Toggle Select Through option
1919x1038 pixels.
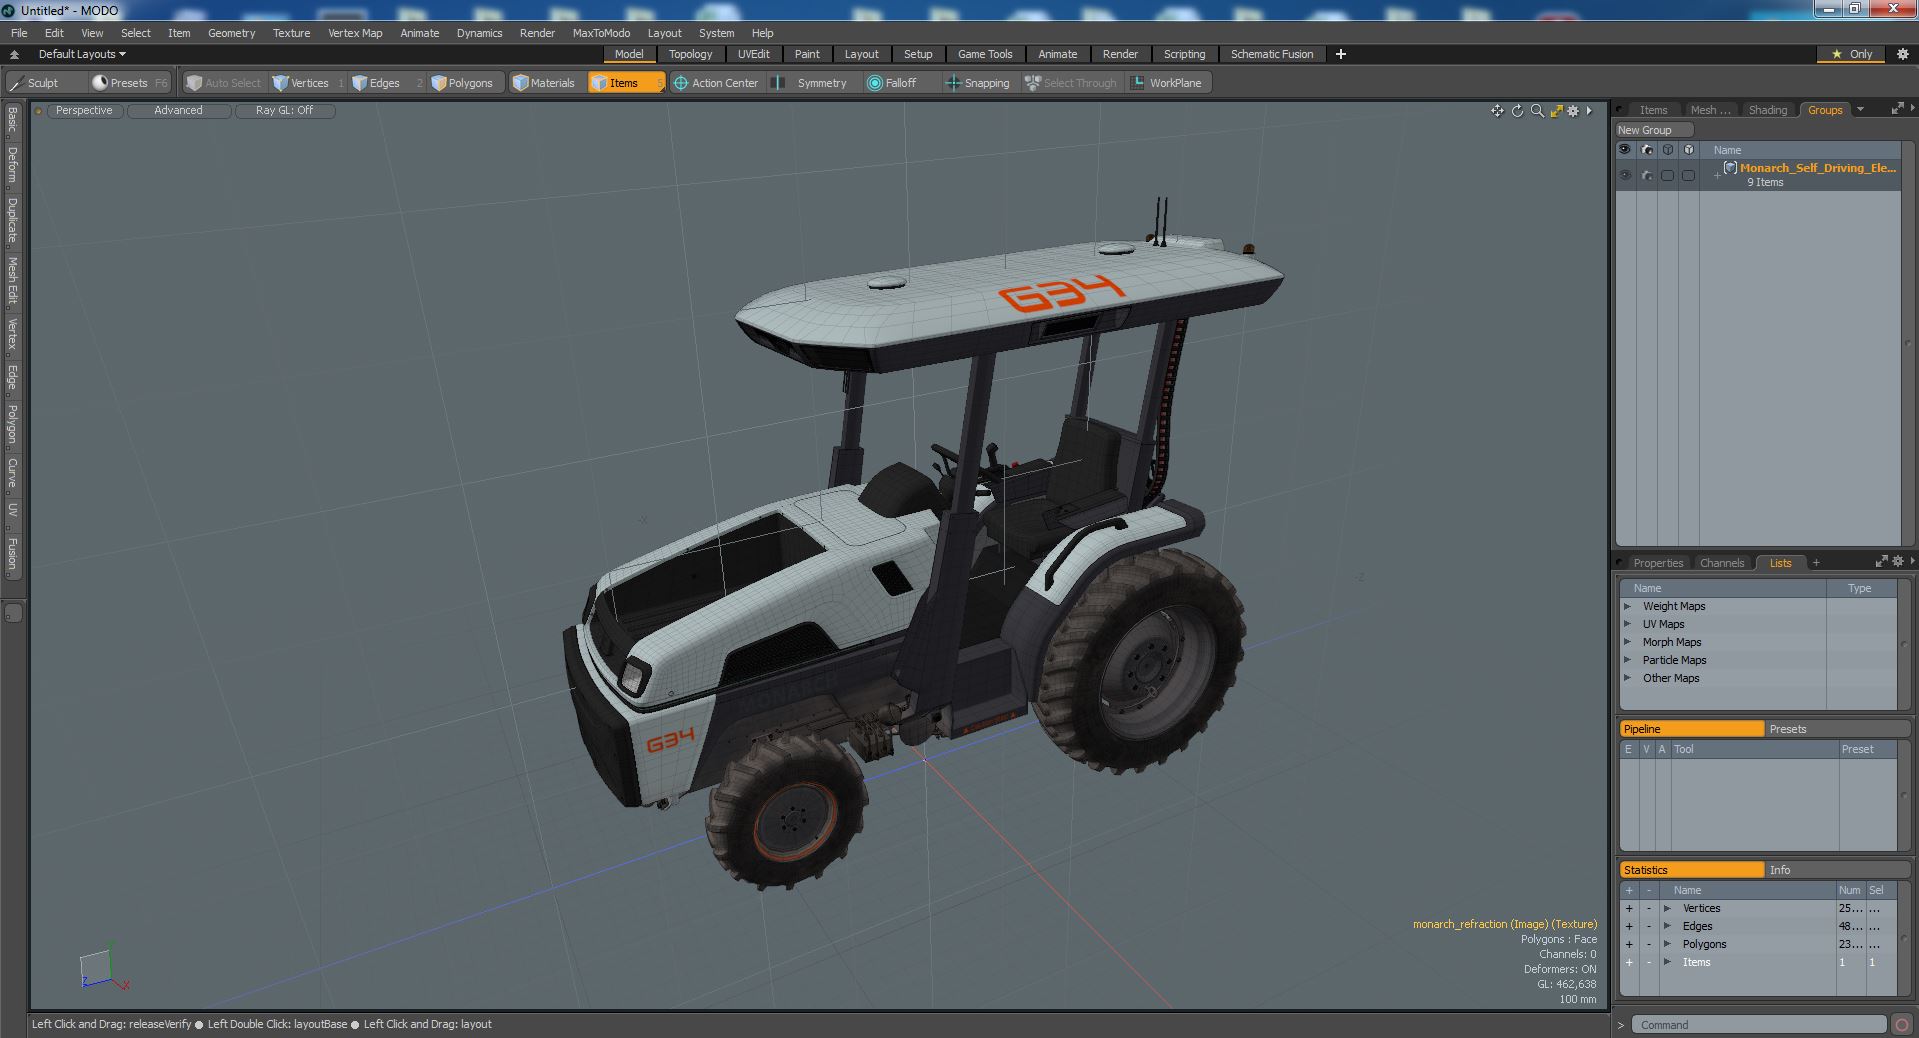[x=1071, y=83]
